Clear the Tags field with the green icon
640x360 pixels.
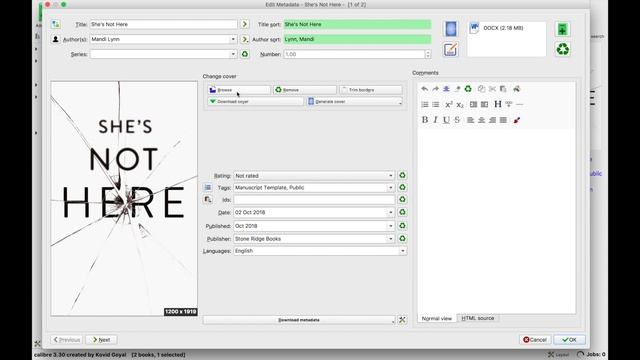[402, 187]
